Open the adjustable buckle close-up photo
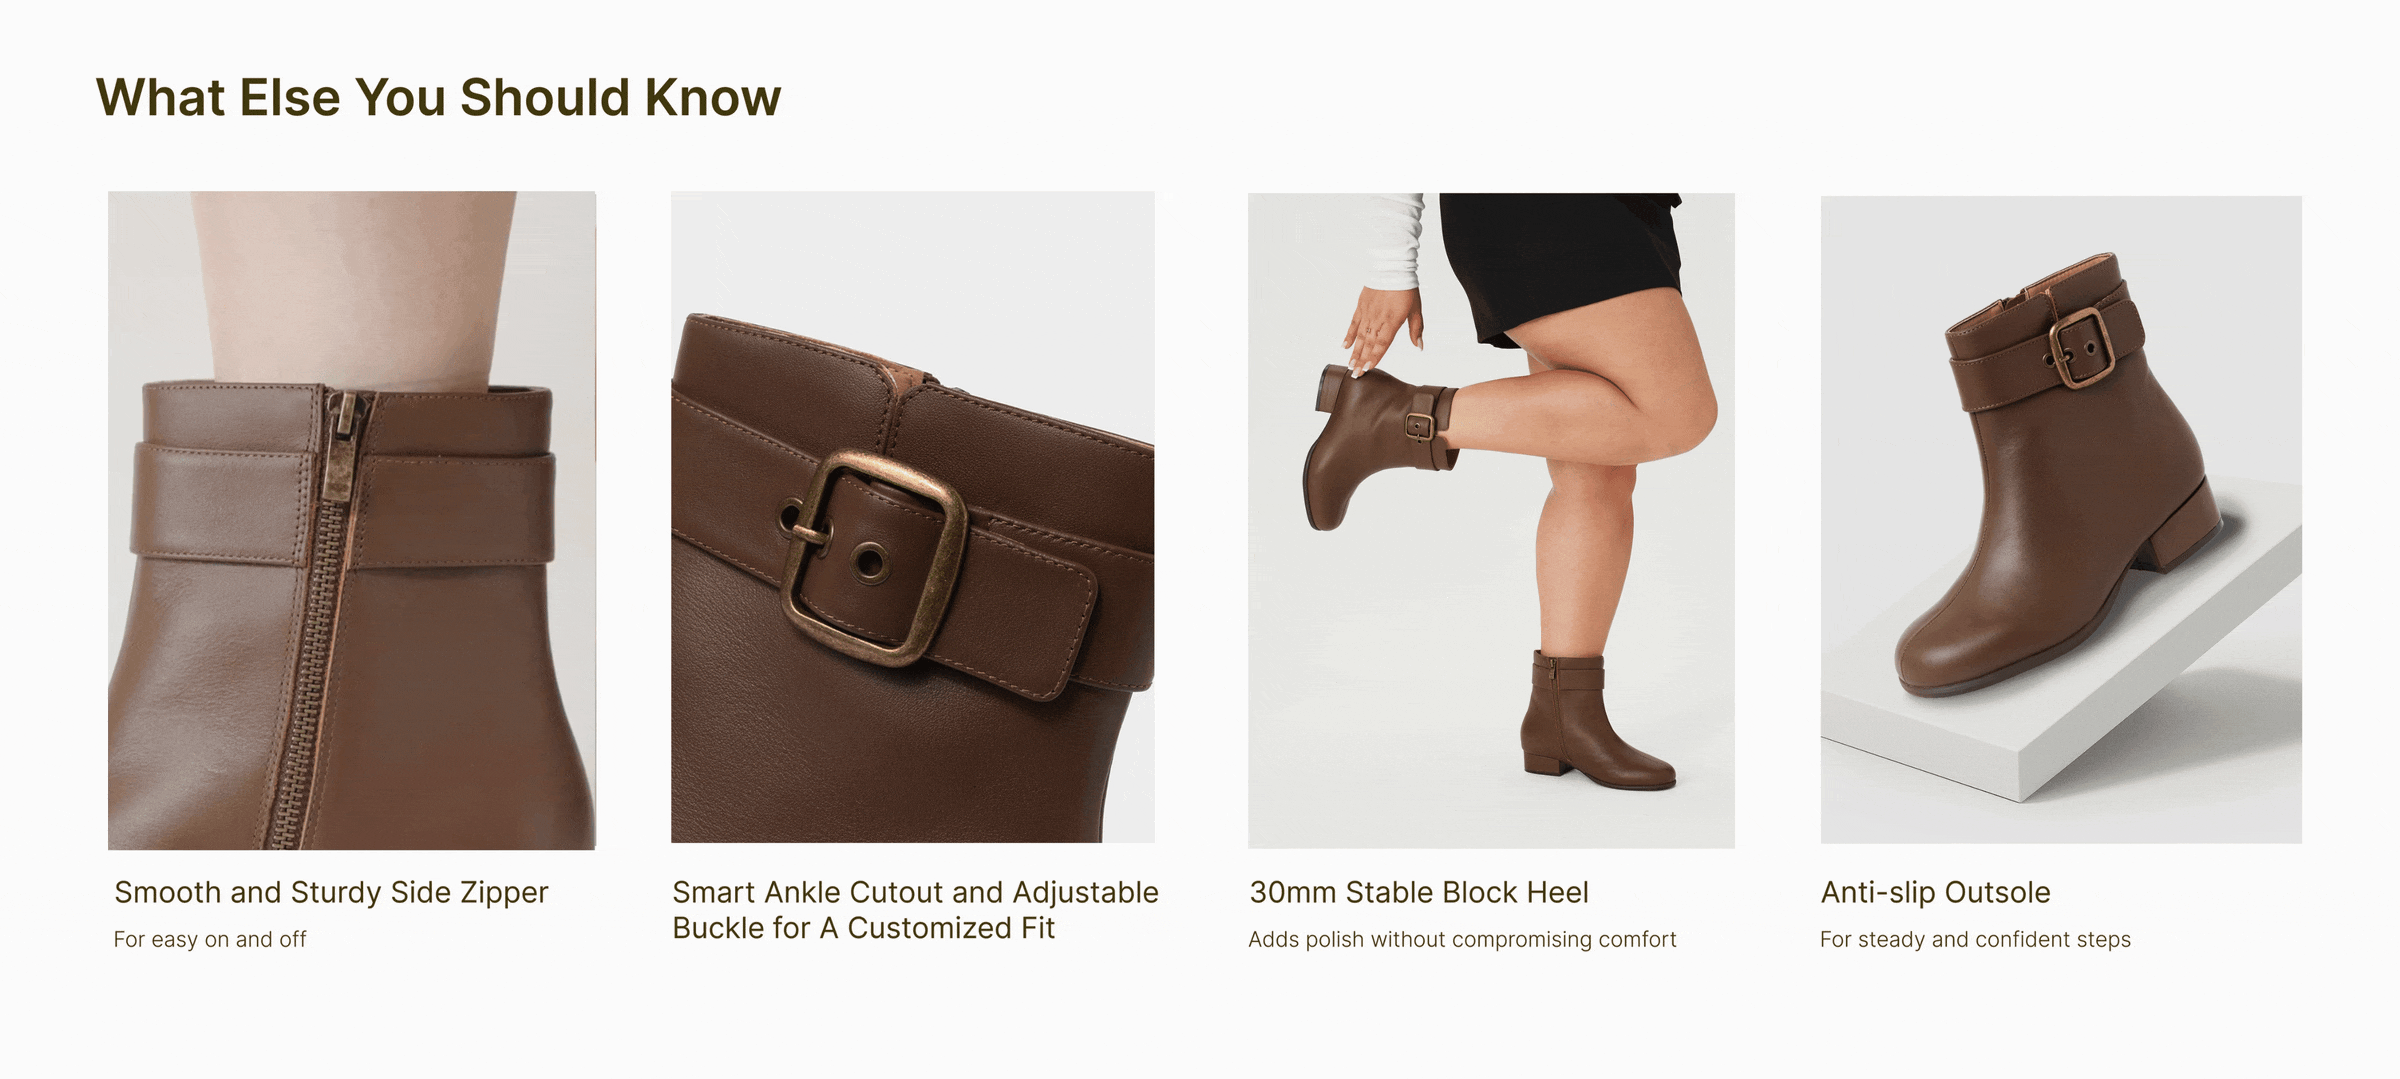 tap(913, 517)
